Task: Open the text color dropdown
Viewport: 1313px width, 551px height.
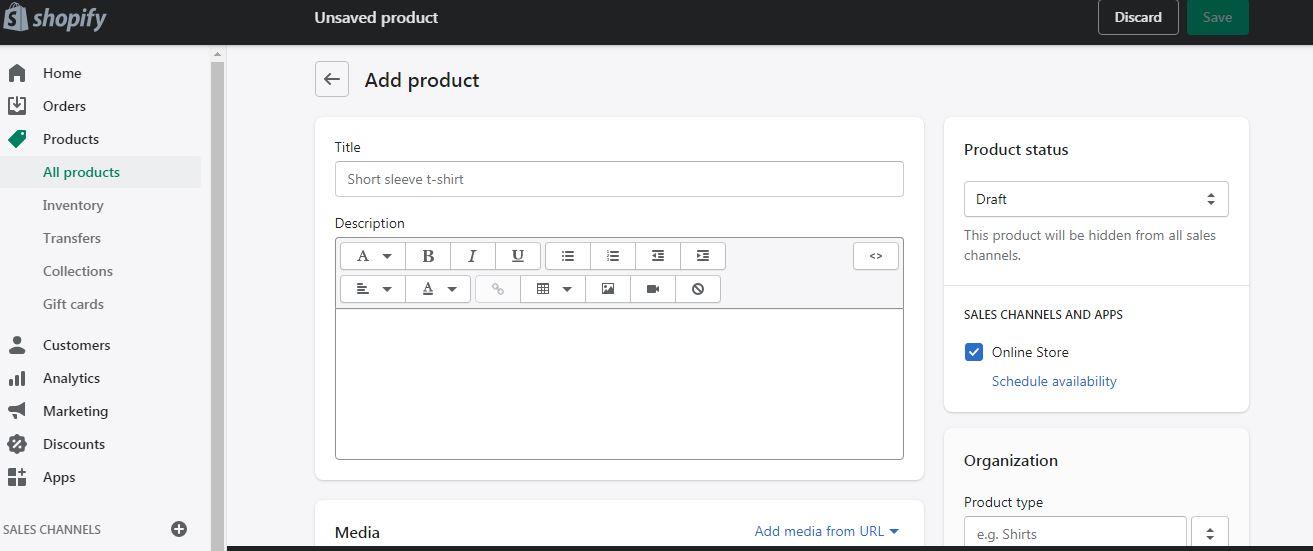Action: point(438,289)
